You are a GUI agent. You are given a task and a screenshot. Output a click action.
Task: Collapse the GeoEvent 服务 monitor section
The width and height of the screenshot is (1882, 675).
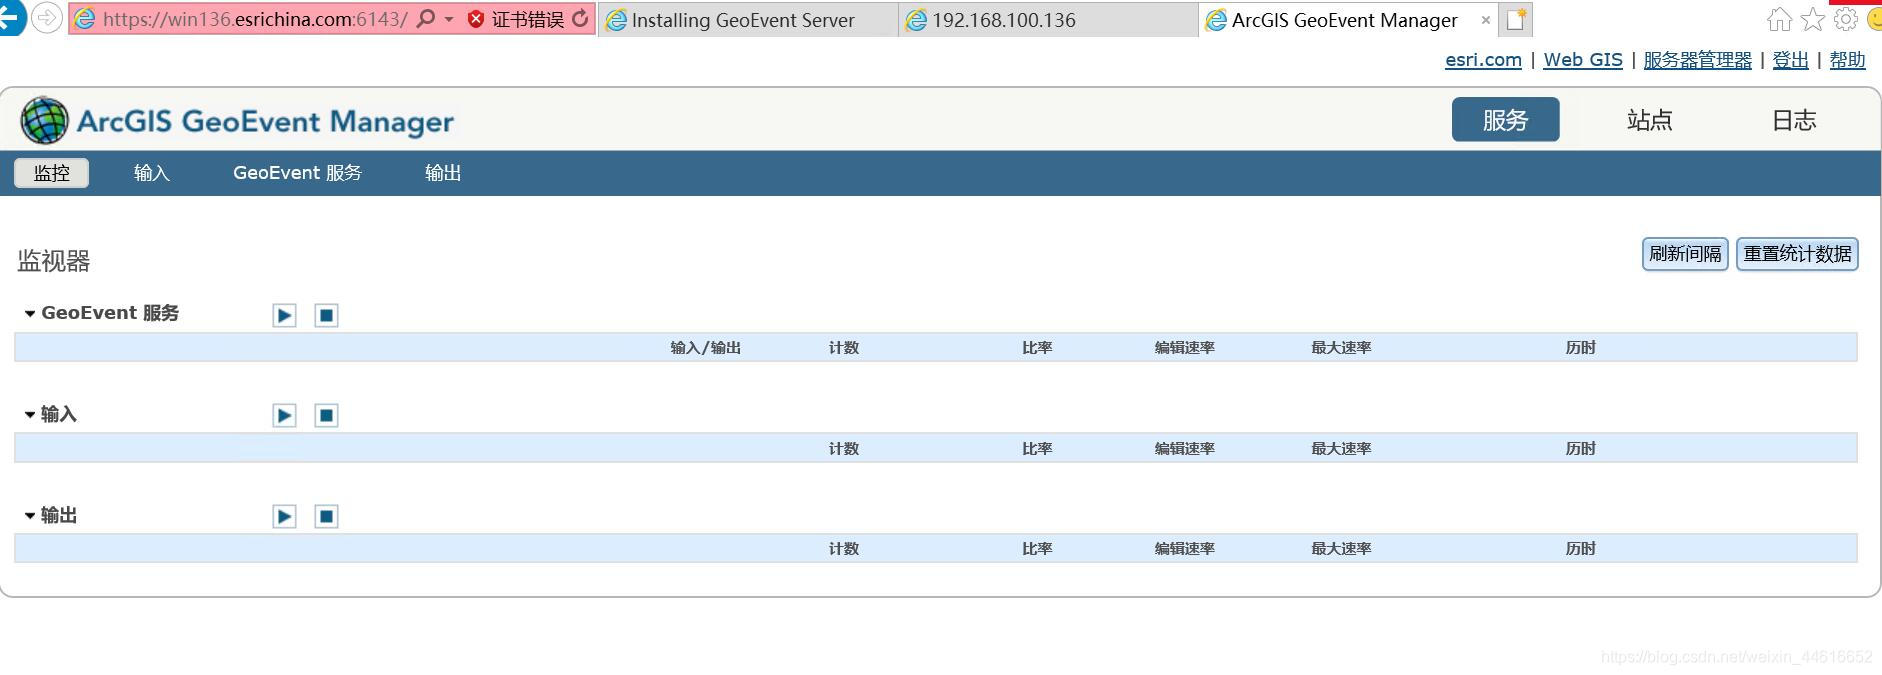coord(30,314)
